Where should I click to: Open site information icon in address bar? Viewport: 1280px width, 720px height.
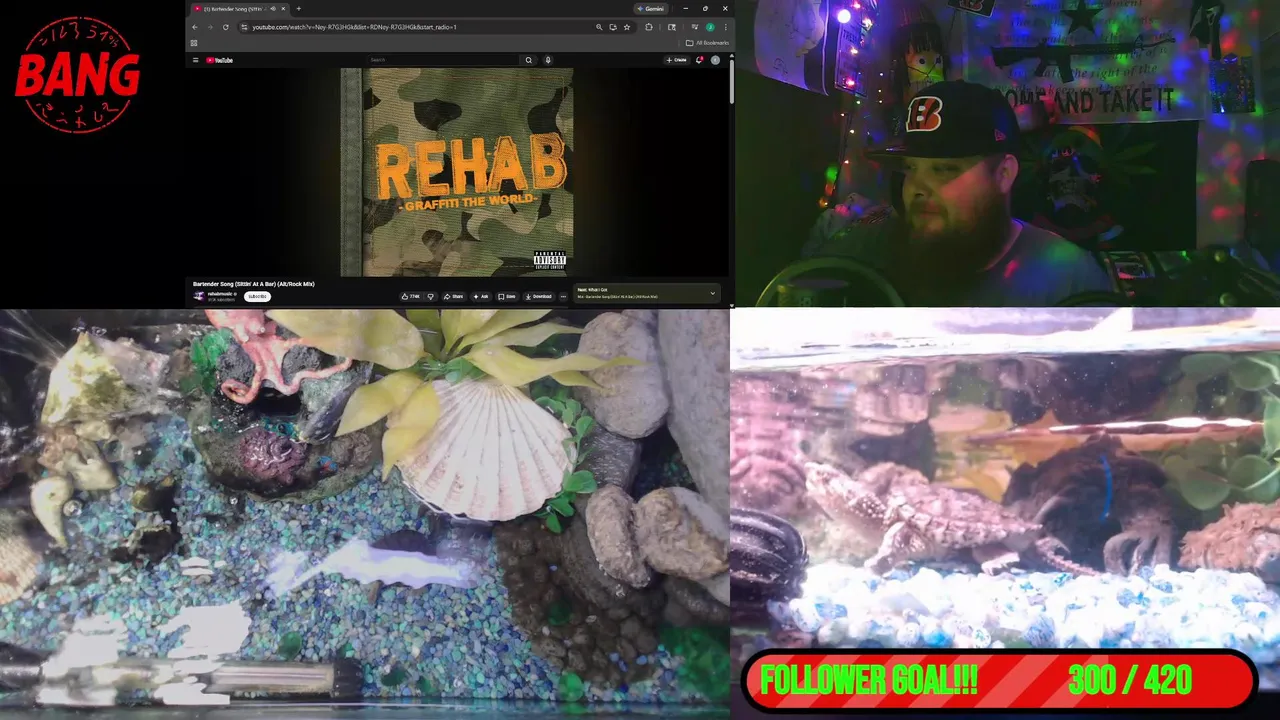click(244, 27)
